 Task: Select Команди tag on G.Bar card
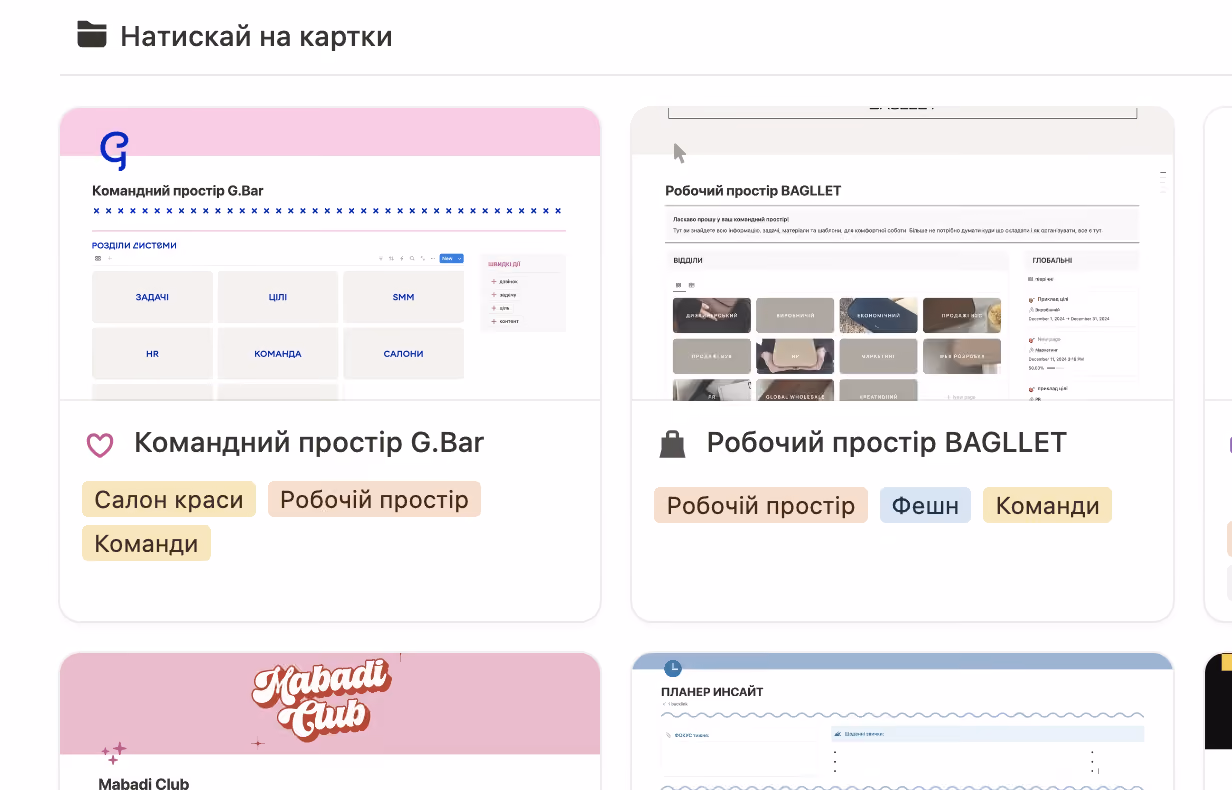(x=146, y=543)
